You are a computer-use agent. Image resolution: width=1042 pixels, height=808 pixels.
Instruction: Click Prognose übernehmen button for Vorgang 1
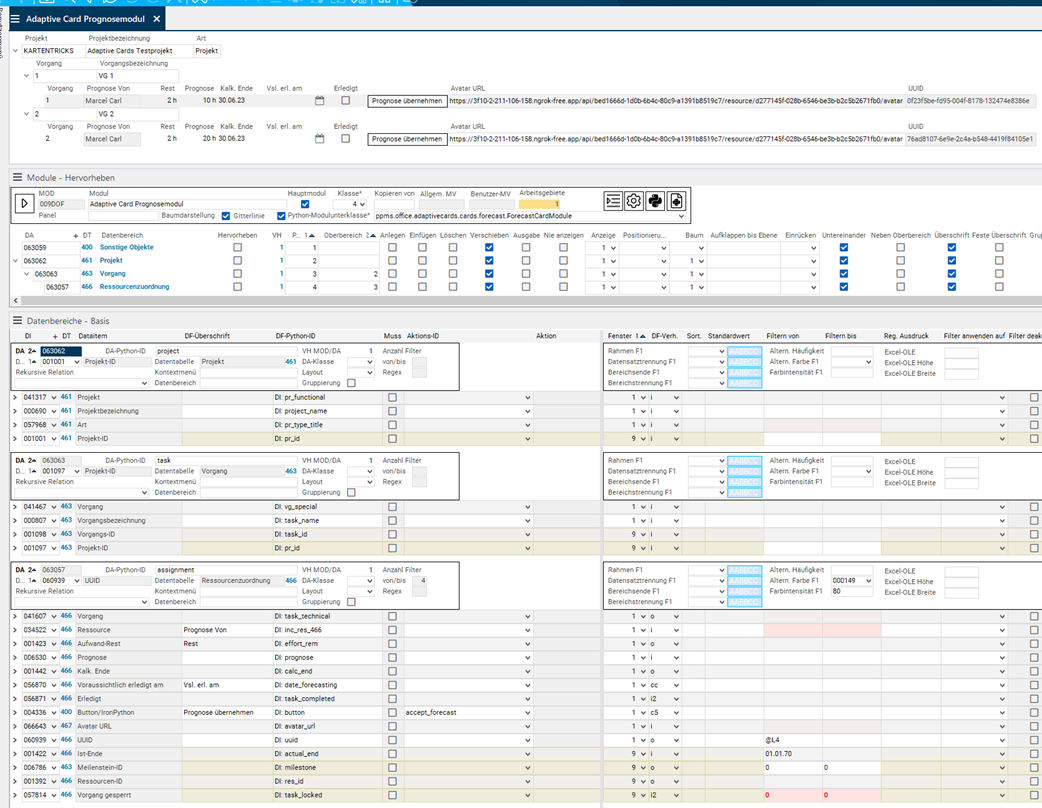point(407,101)
